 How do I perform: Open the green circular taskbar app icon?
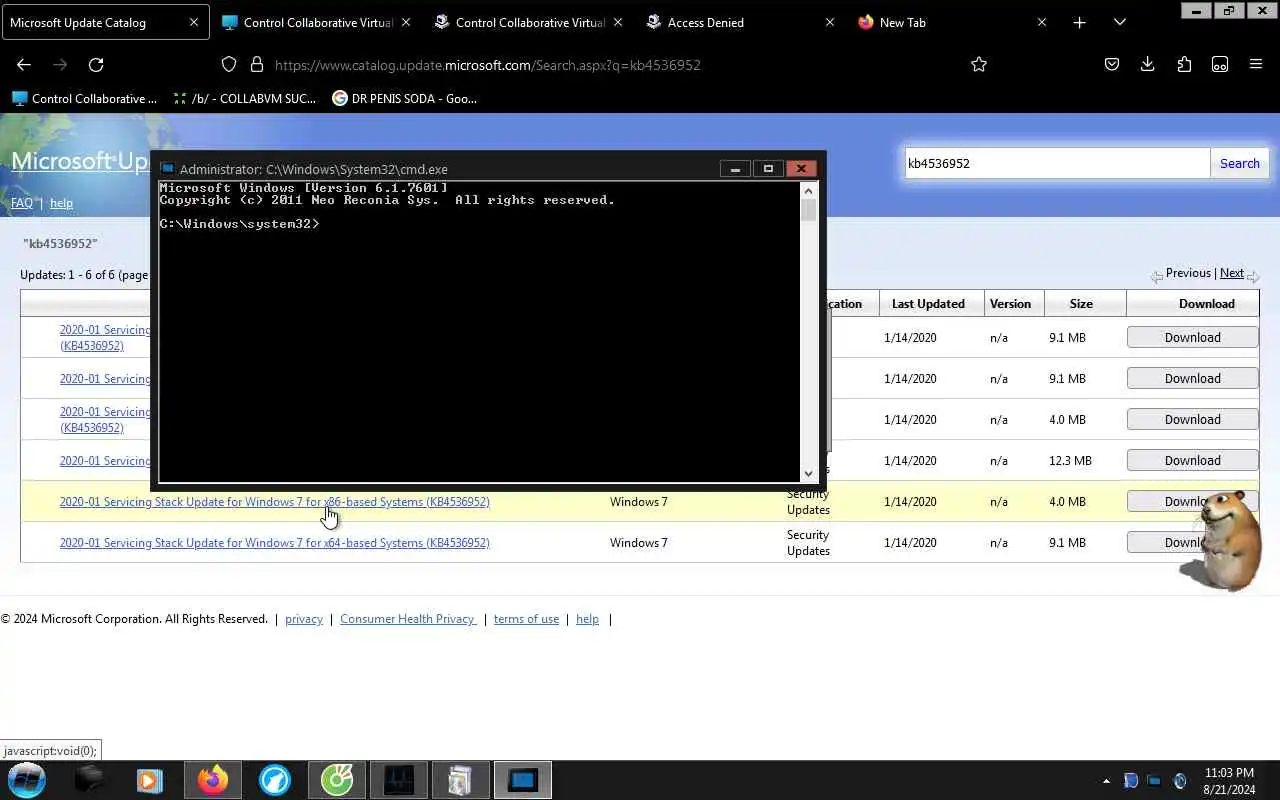click(336, 780)
